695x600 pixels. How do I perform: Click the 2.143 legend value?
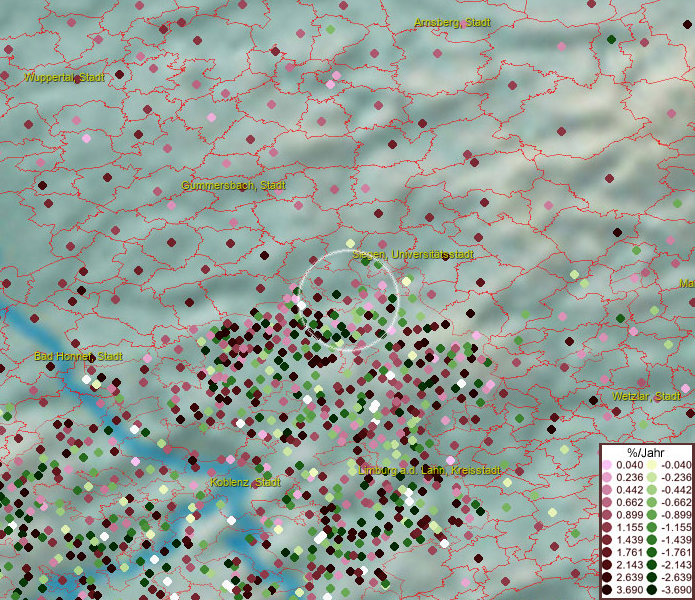coord(629,565)
